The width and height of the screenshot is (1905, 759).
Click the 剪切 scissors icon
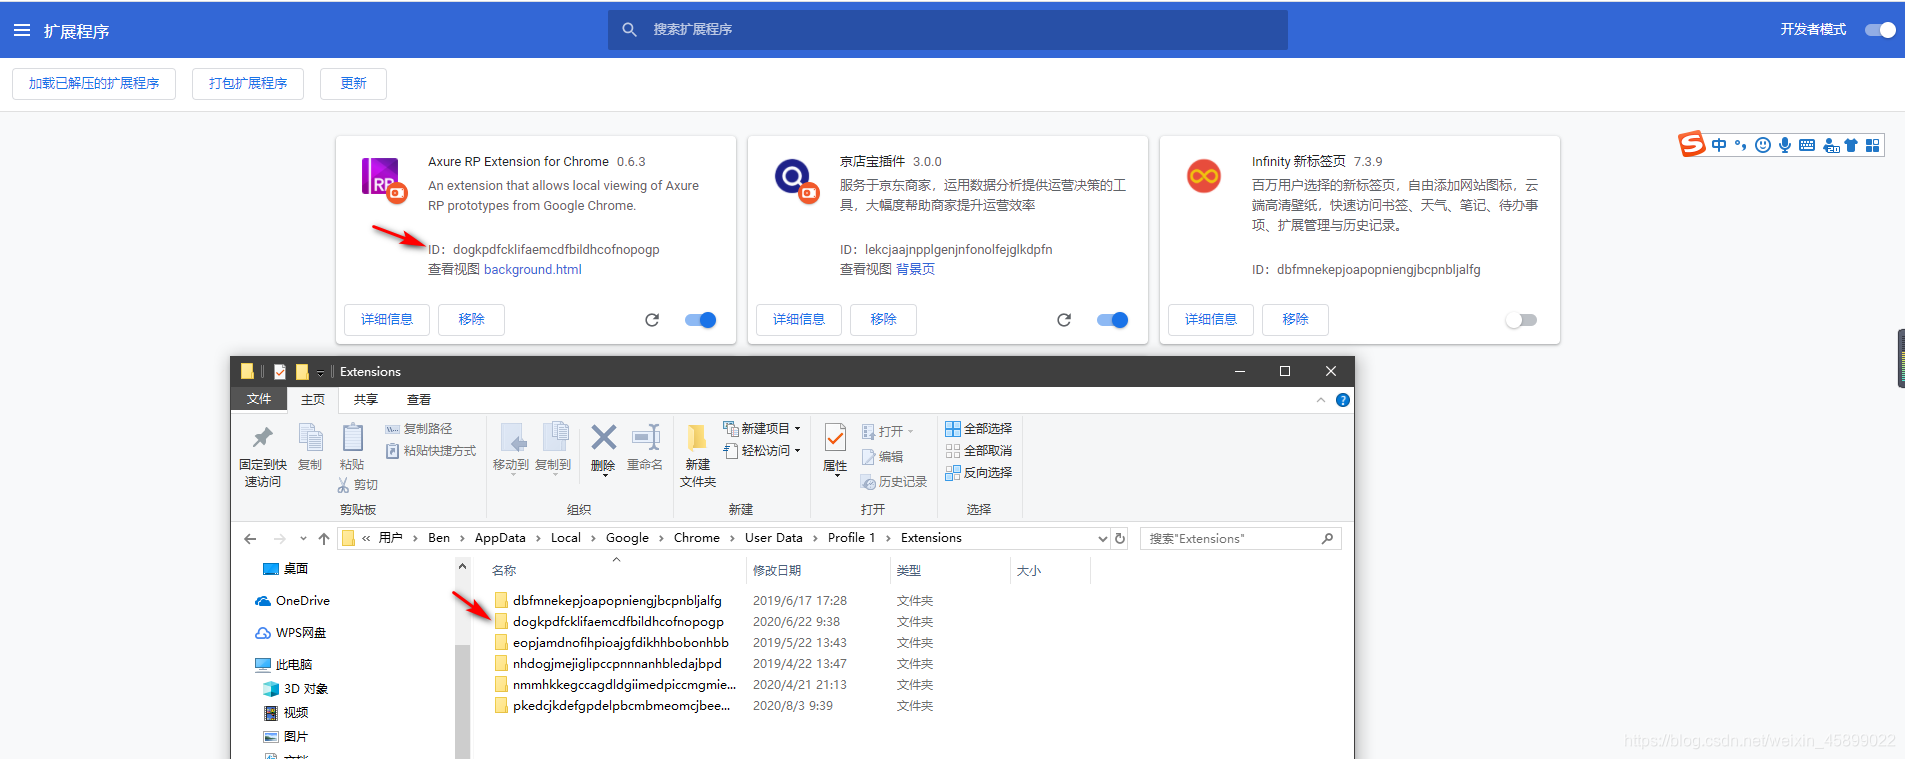coord(344,485)
